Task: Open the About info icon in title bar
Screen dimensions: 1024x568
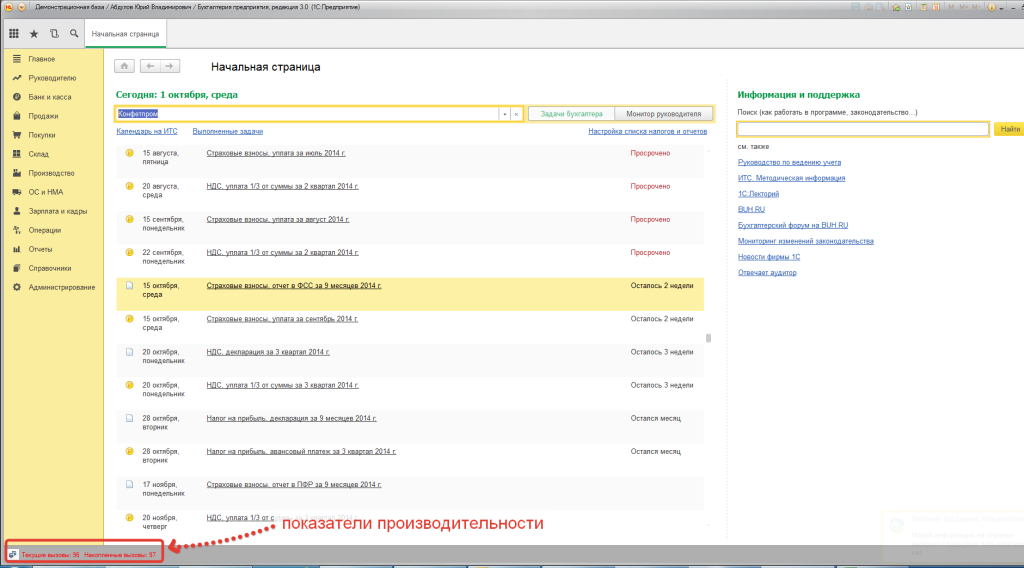Action: [x=991, y=7]
